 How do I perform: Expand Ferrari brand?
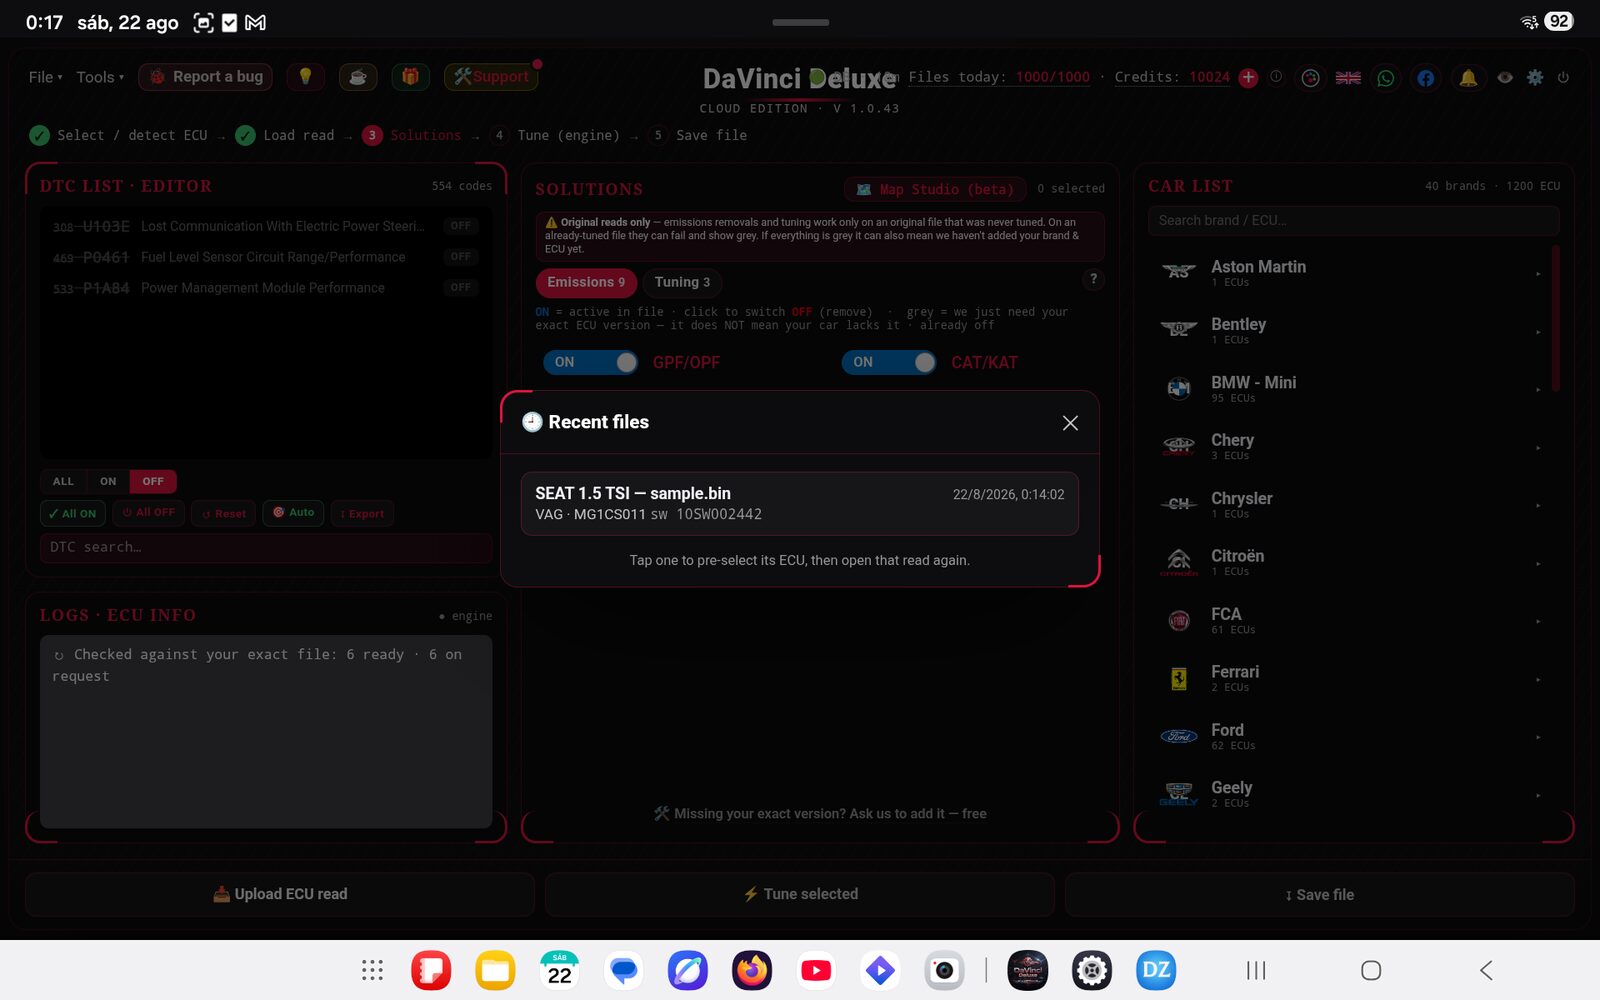coord(1352,679)
